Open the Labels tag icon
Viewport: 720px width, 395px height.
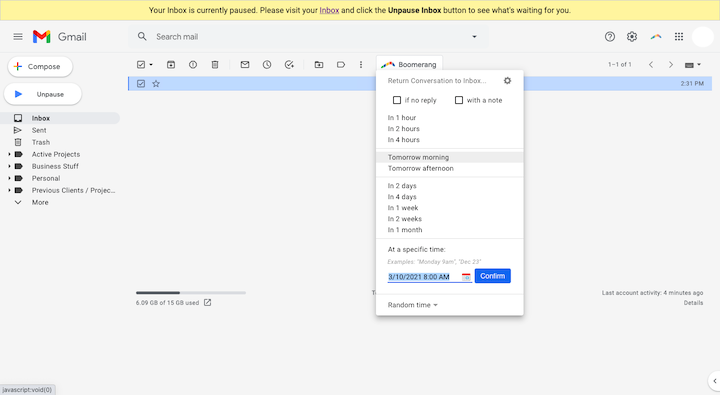click(x=341, y=65)
